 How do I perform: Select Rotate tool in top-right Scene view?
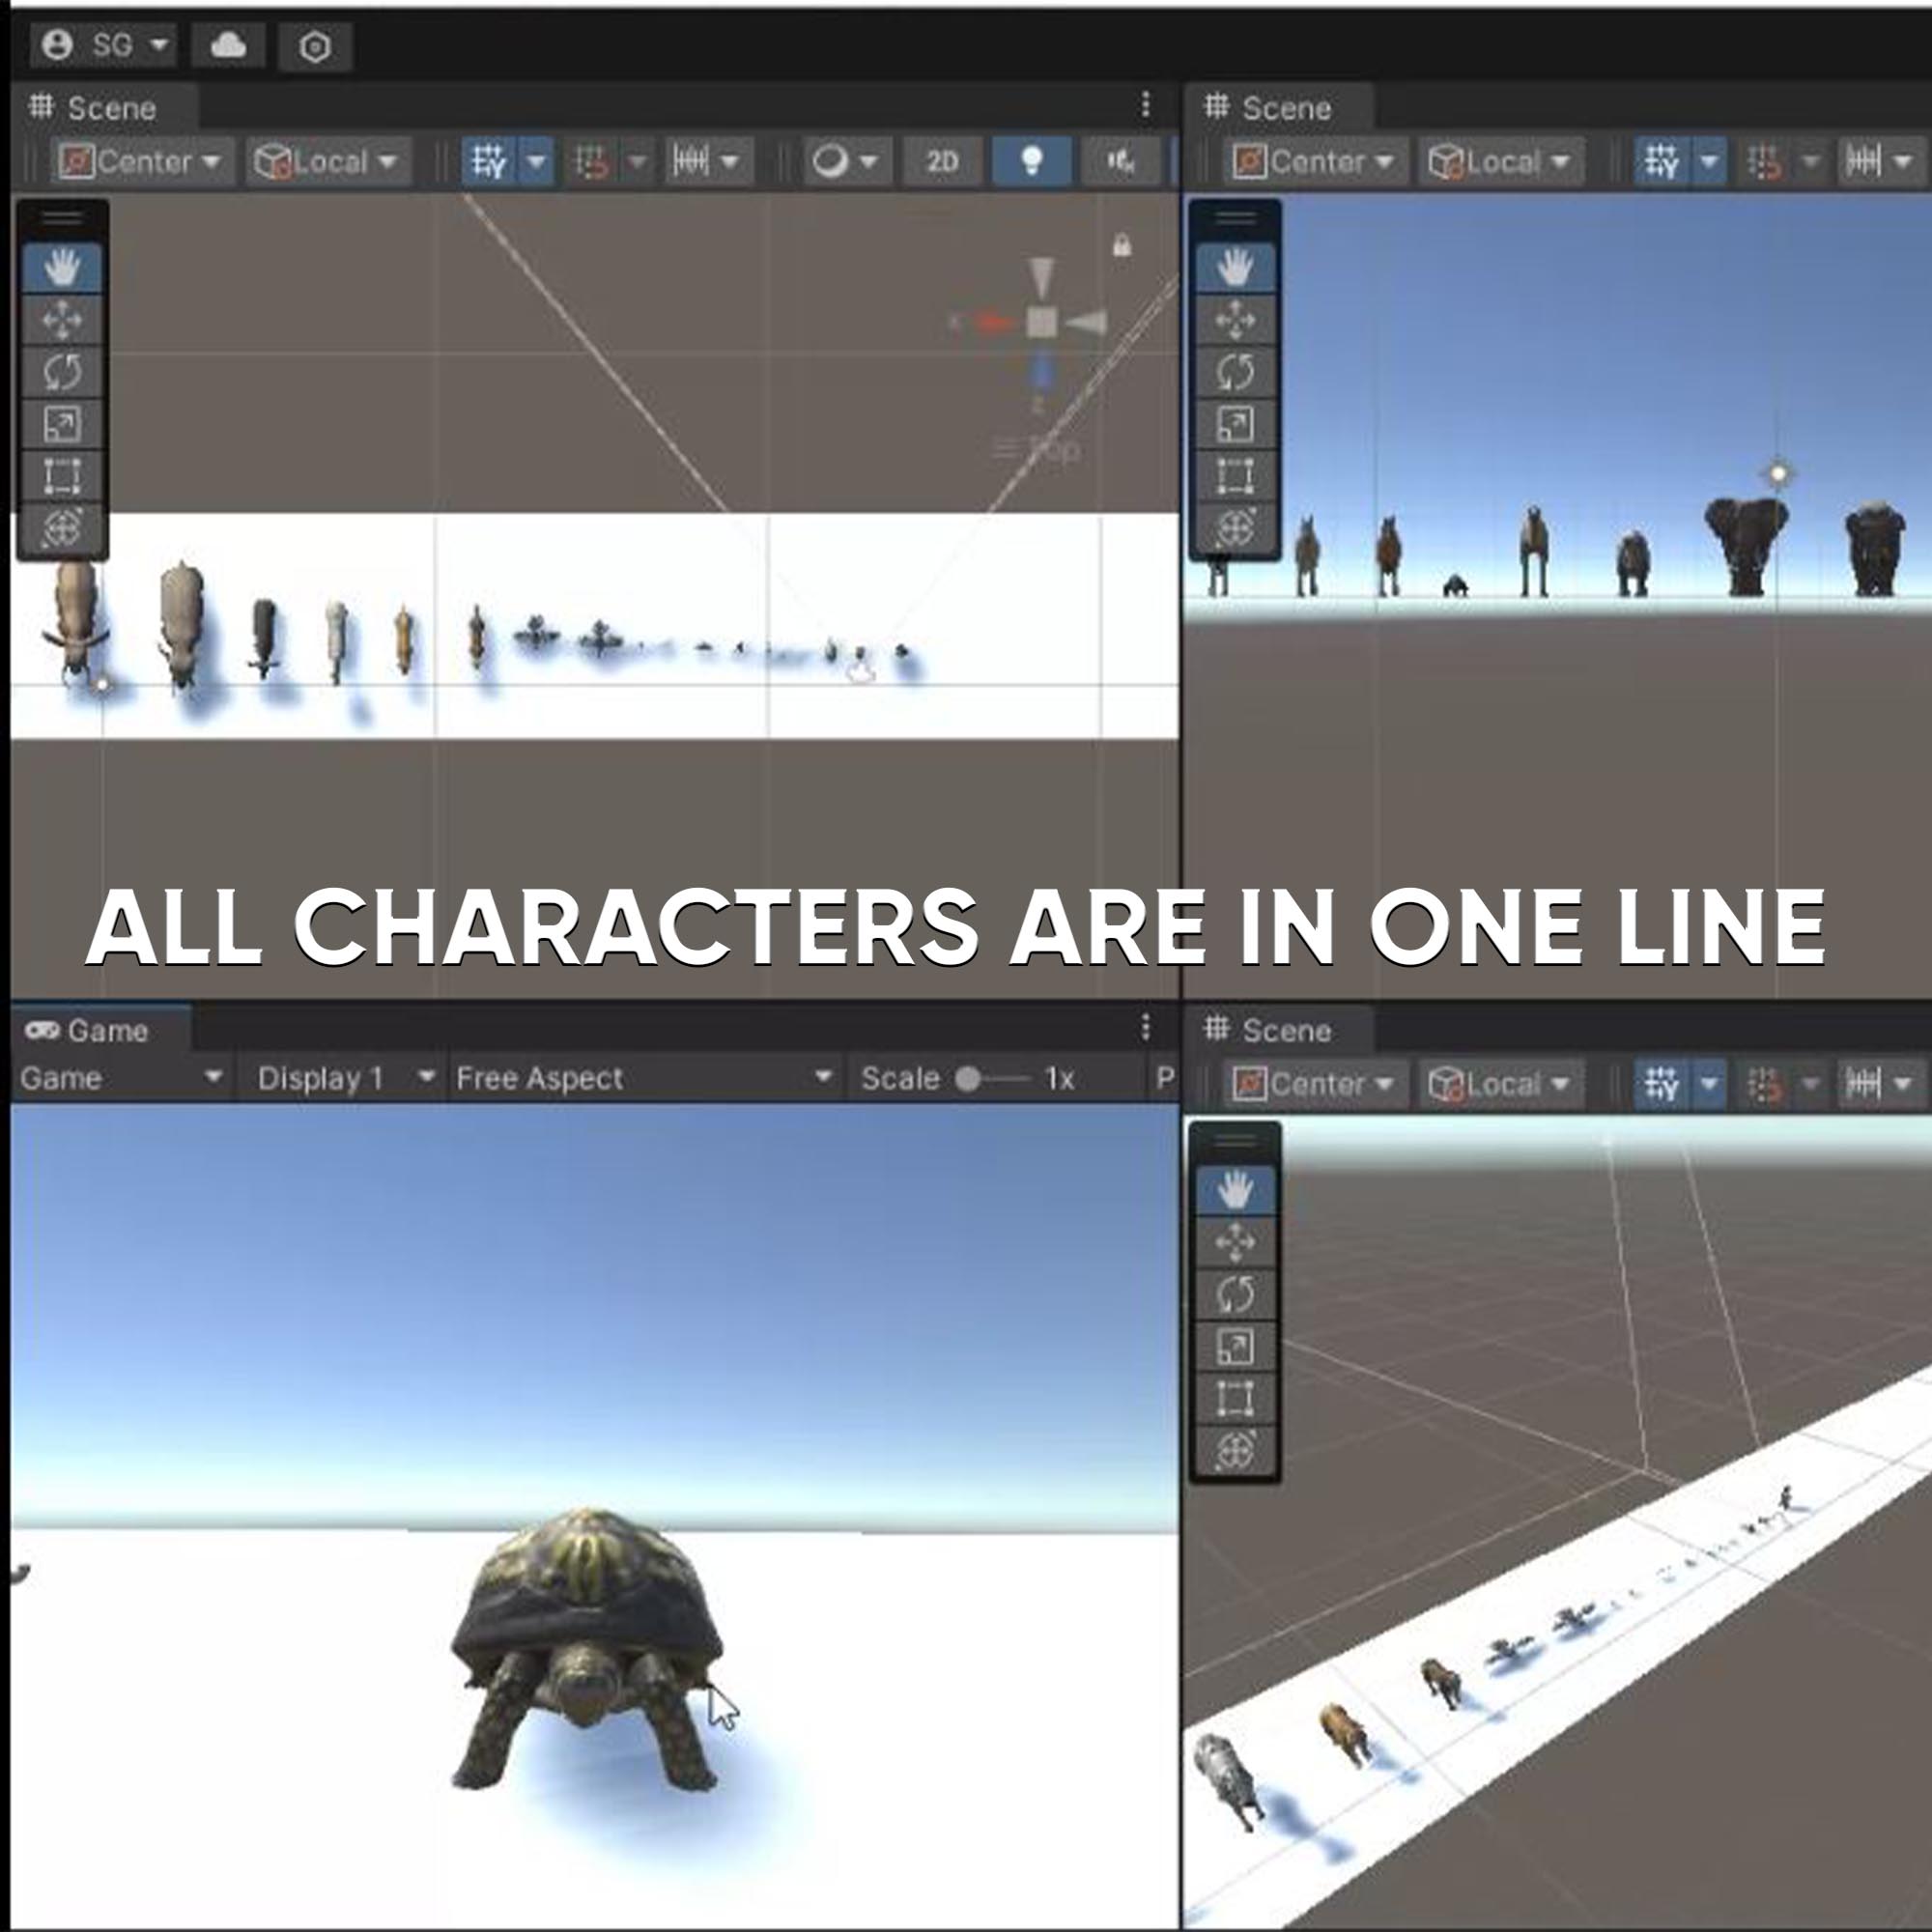tap(1236, 372)
